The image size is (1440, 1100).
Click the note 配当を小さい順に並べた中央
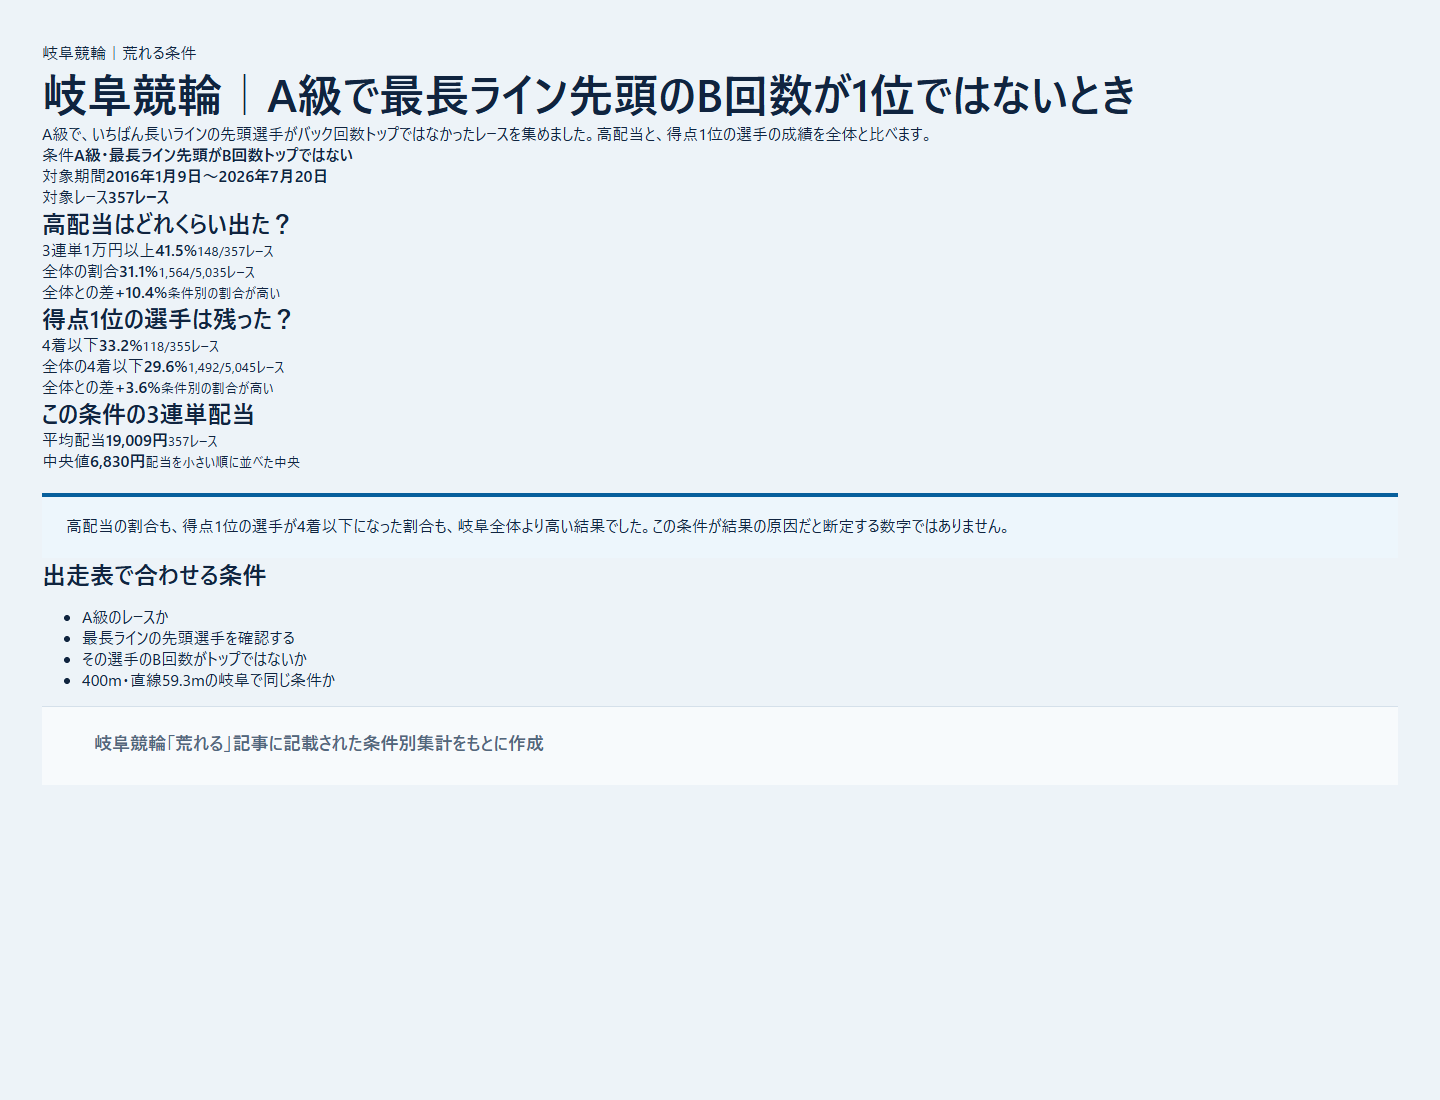click(223, 462)
